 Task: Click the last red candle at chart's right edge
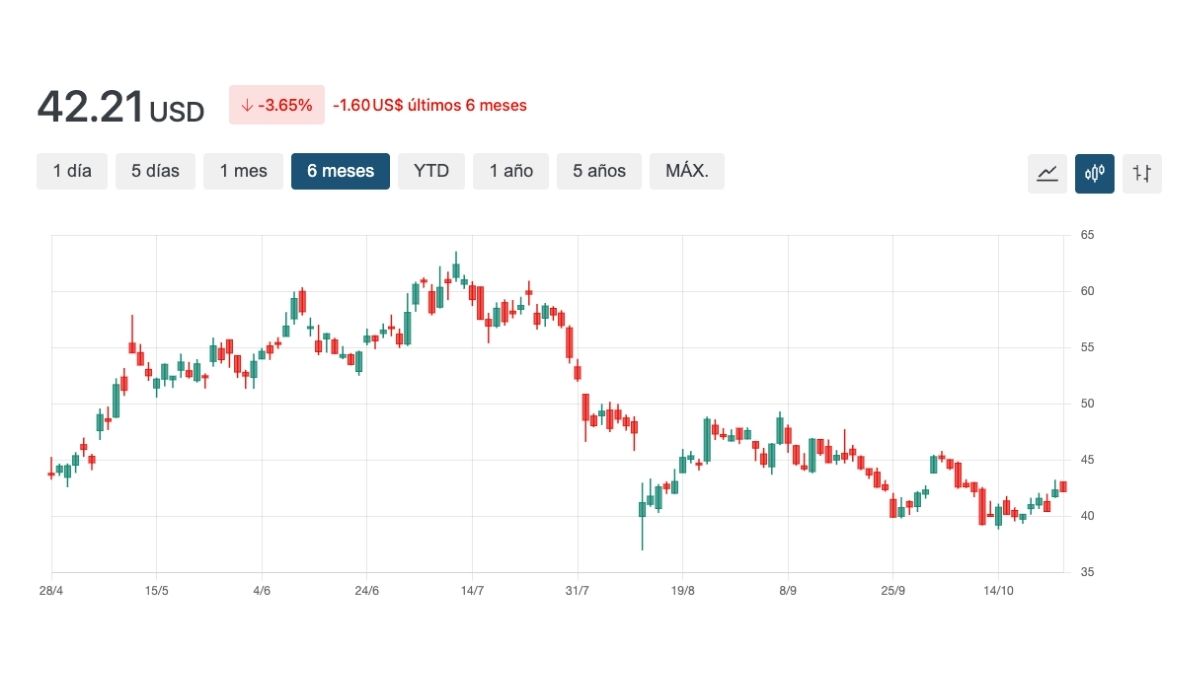1063,487
